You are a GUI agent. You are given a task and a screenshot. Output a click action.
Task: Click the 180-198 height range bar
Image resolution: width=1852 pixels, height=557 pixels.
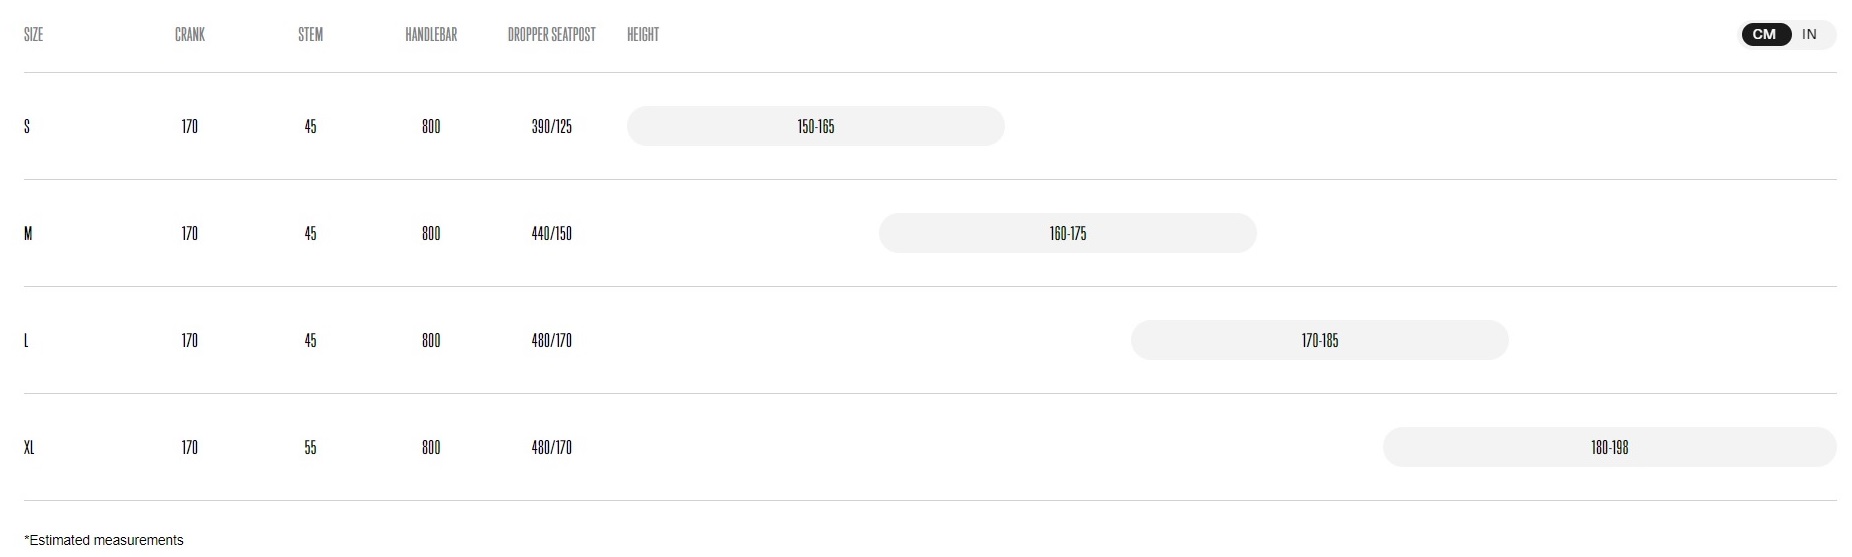[1610, 447]
